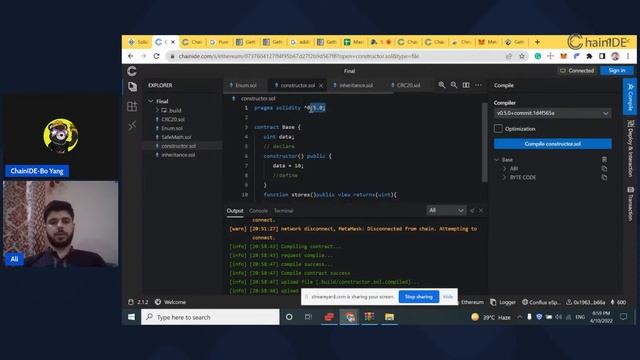Clear the output panel icon
This screenshot has height=360, width=640.
pos(472,211)
